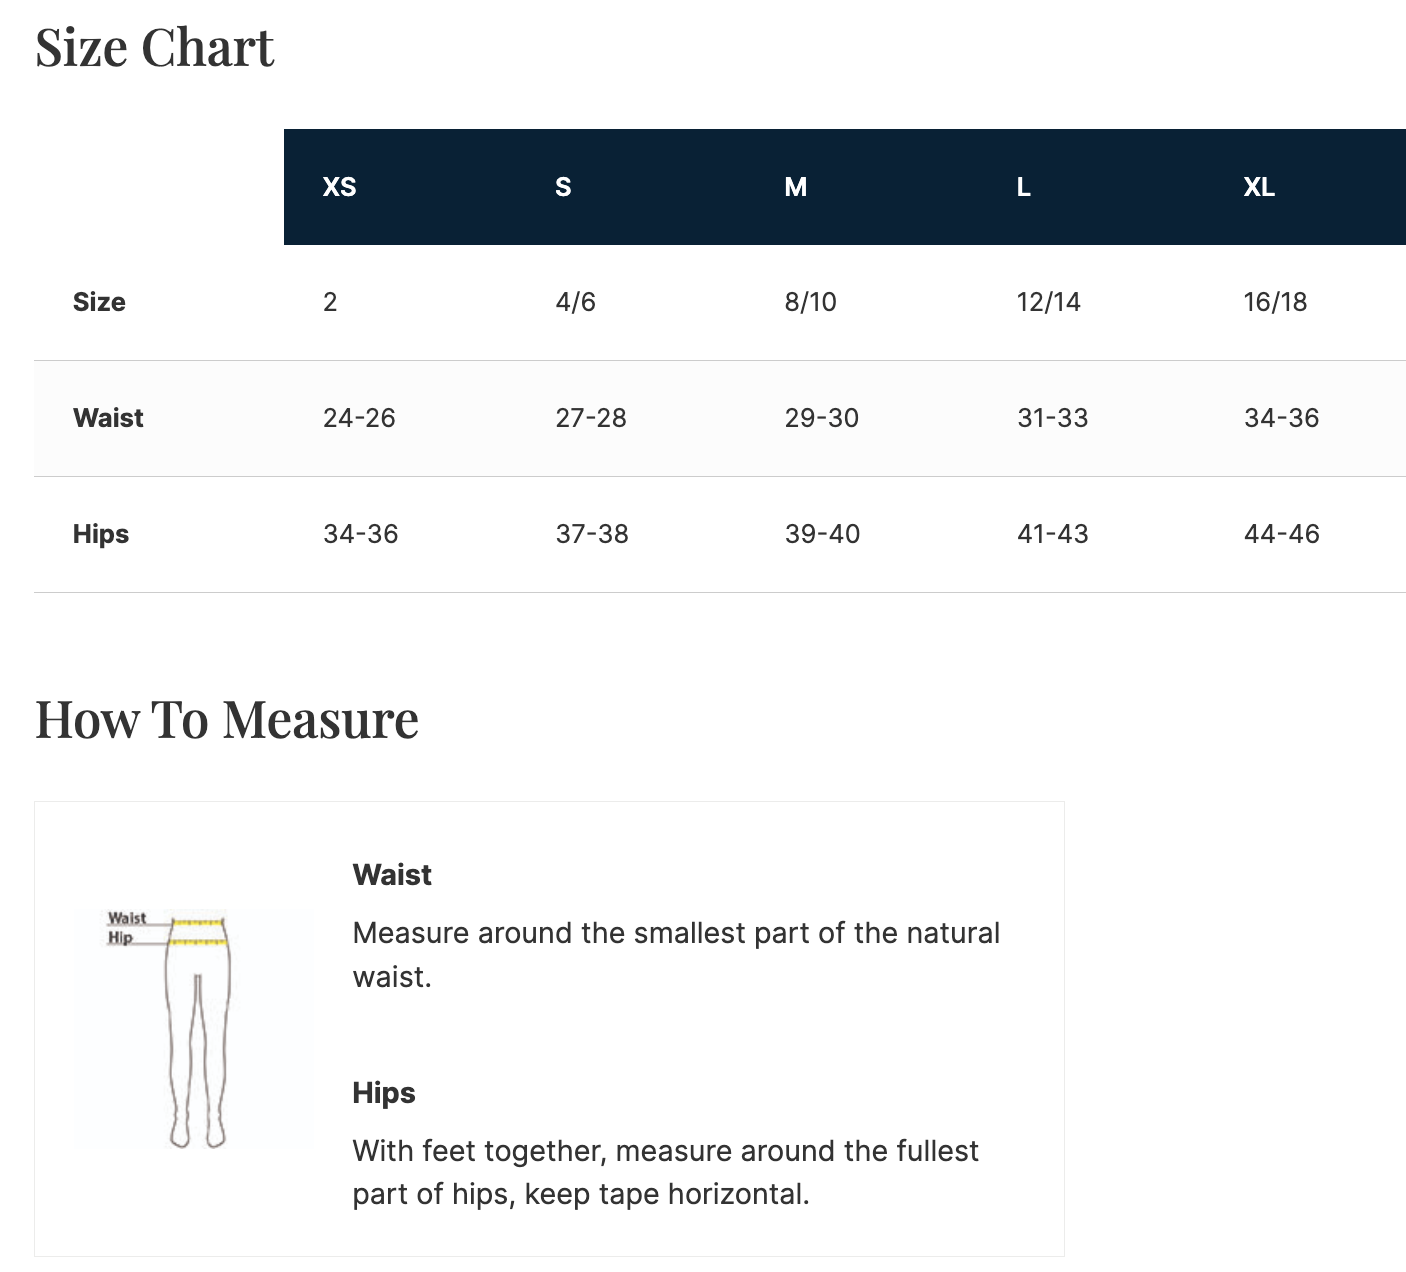Click the 44-46 hips cell
Viewport: 1406px width, 1272px height.
tap(1281, 534)
